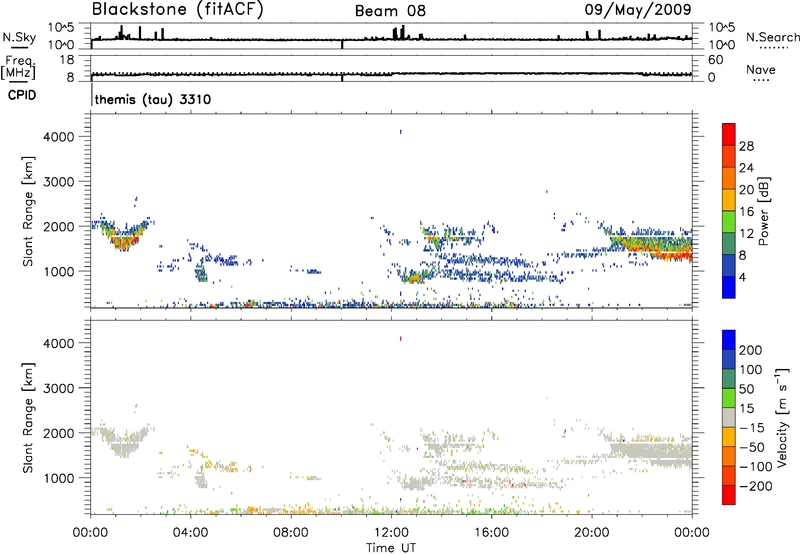800x554 pixels.
Task: Click the '60' label on the Nave axis
Action: tap(715, 60)
